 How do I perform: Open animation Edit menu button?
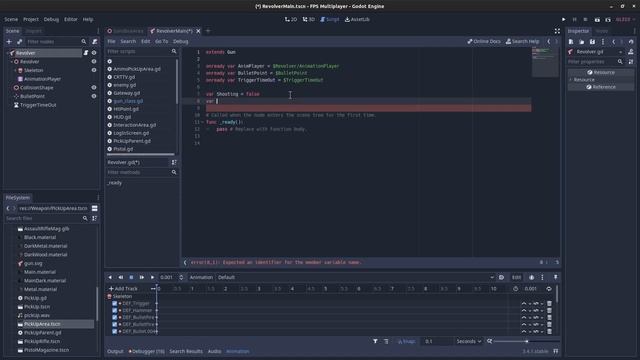coord(516,277)
